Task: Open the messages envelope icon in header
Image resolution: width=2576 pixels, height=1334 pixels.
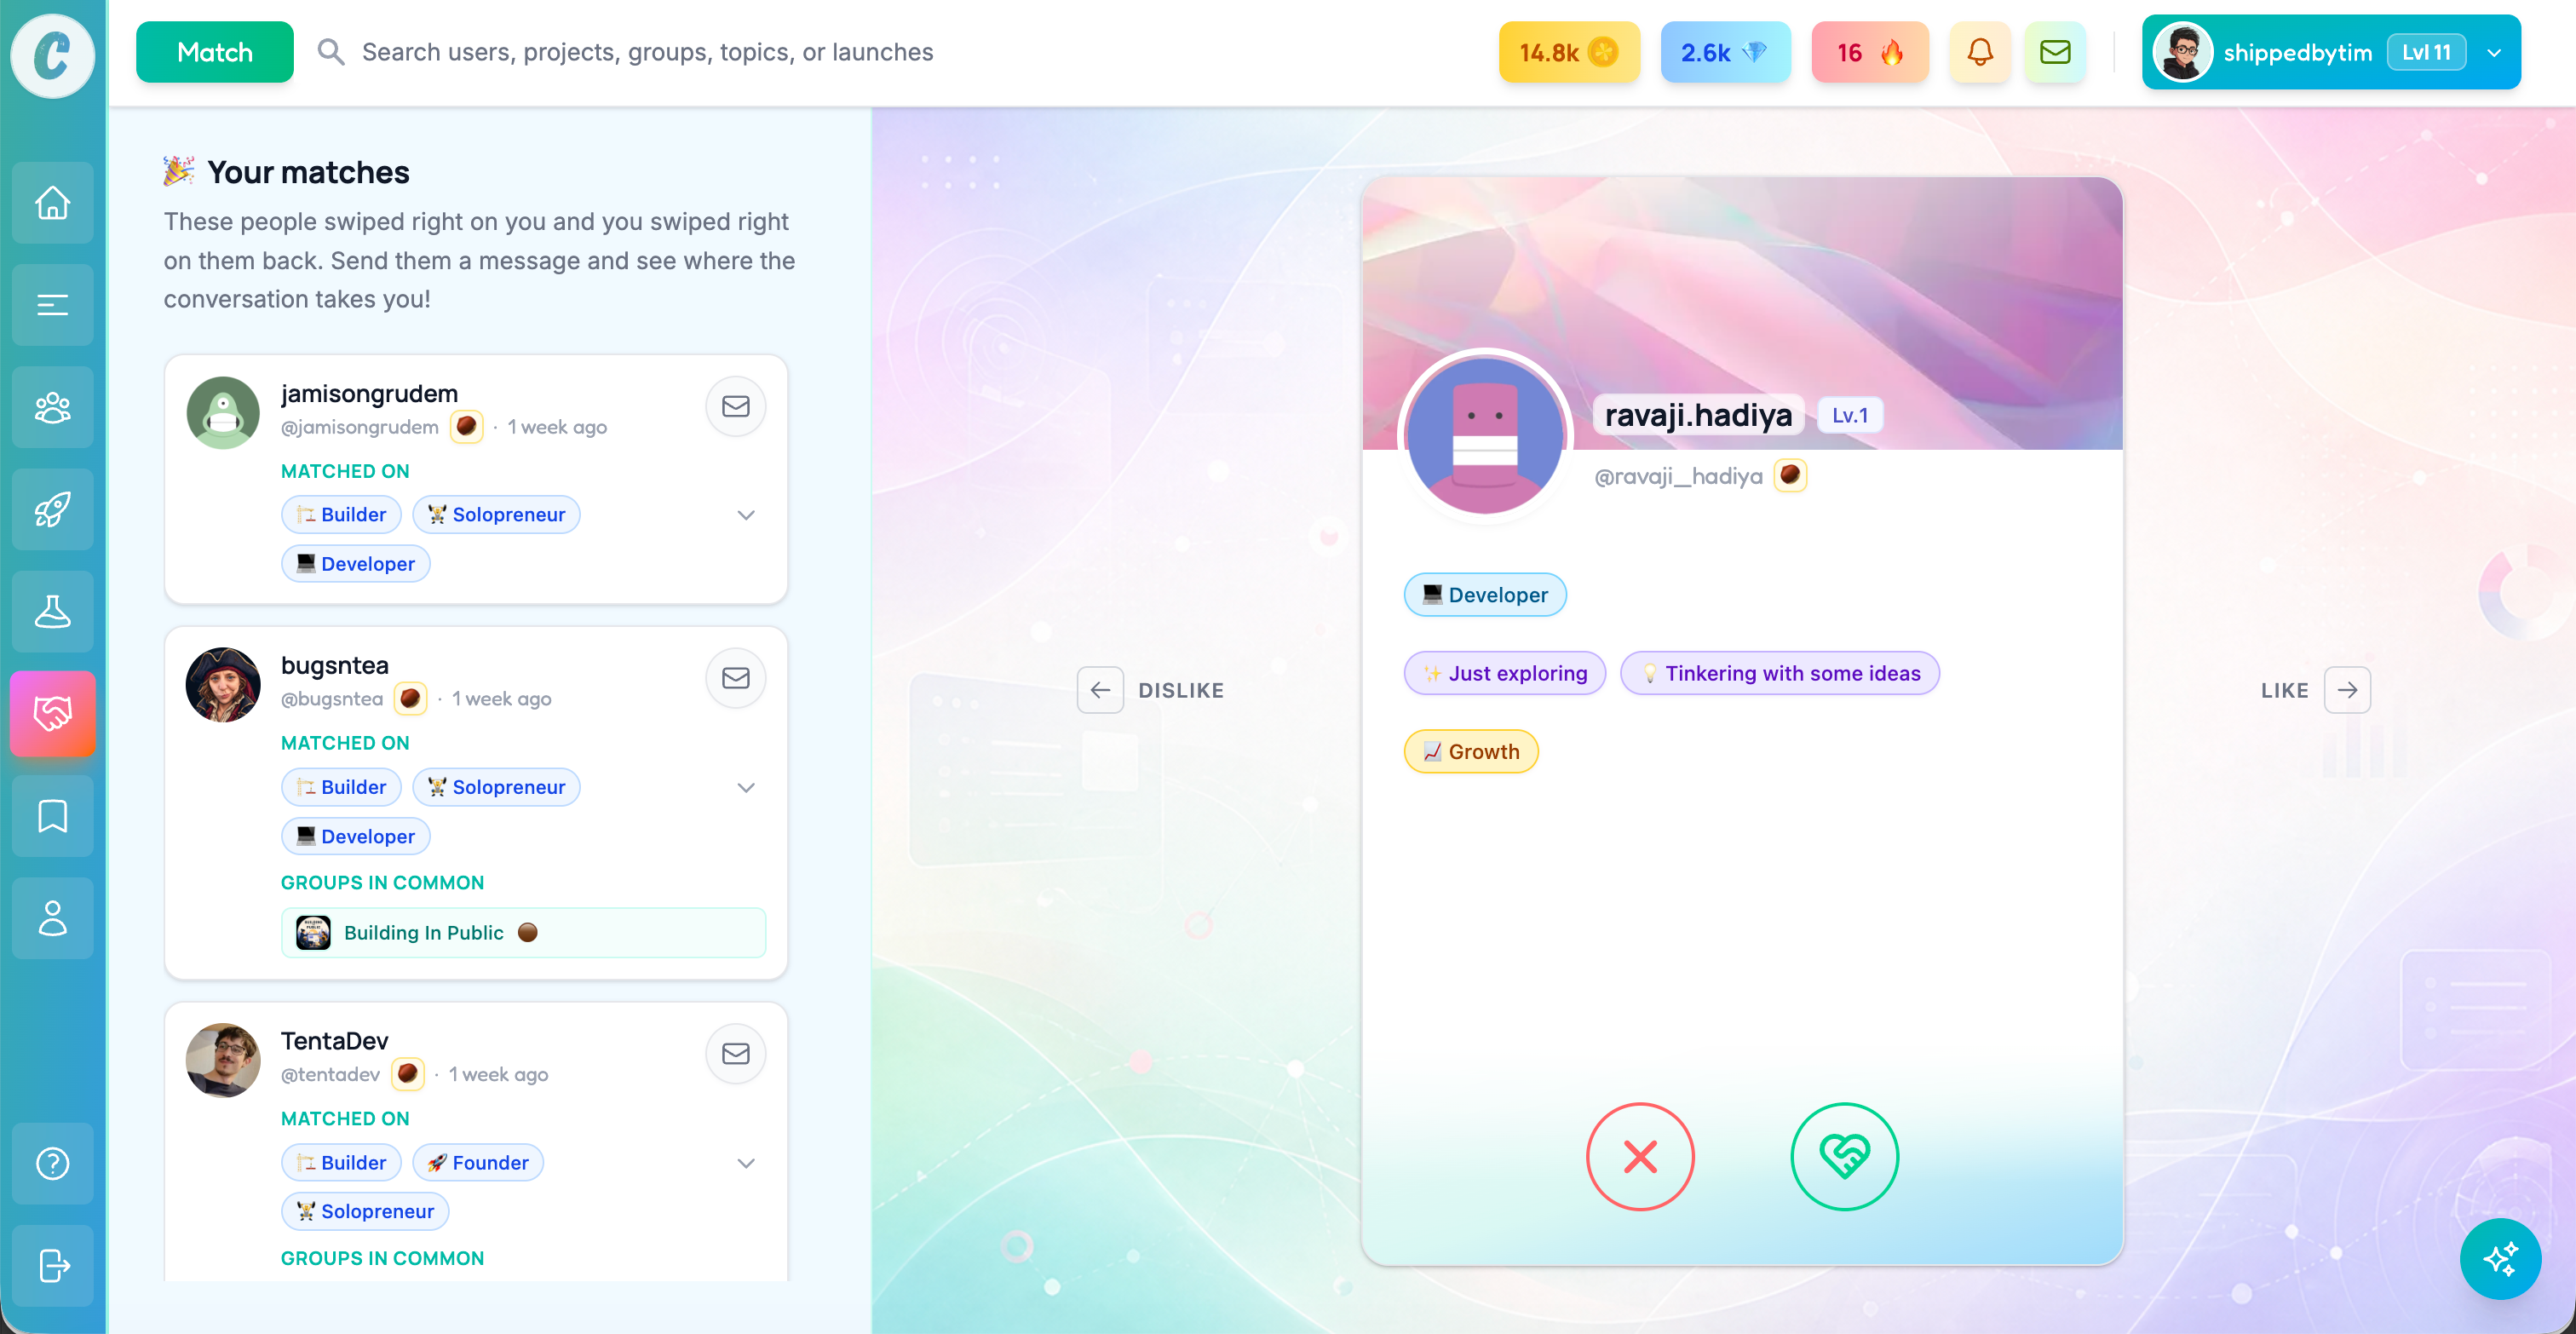Action: point(2055,52)
